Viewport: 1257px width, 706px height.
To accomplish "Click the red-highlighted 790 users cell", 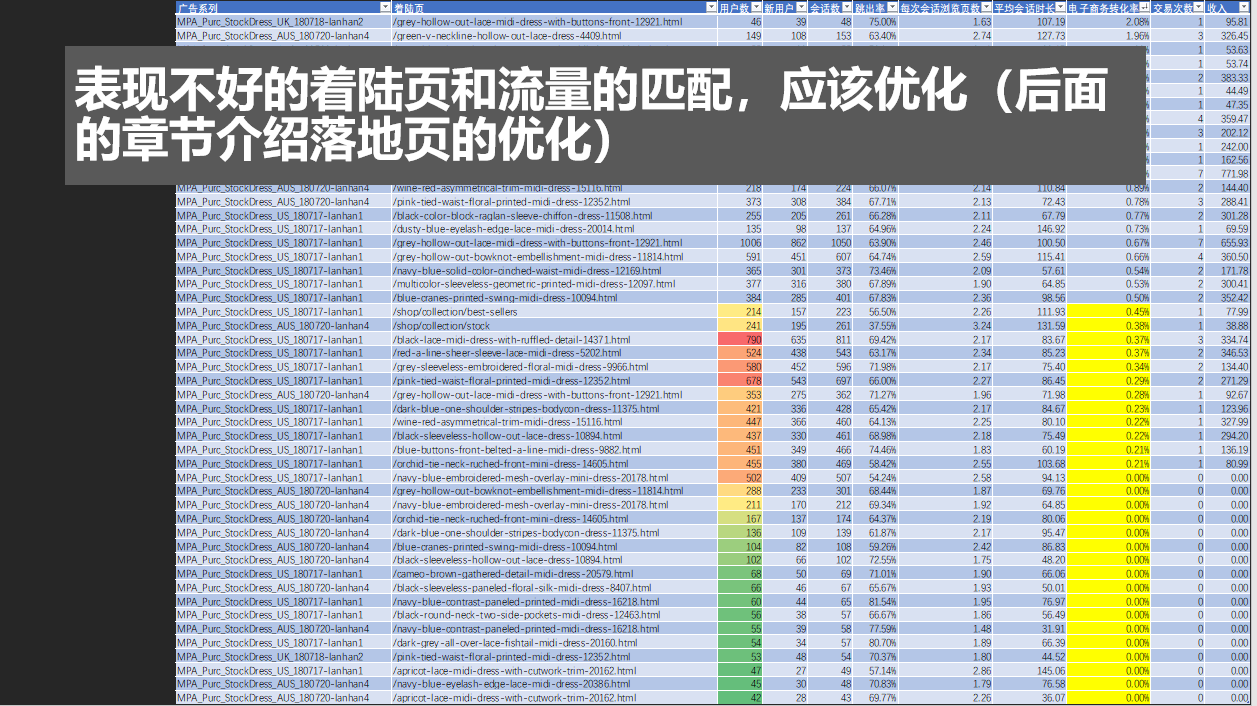I will [740, 340].
